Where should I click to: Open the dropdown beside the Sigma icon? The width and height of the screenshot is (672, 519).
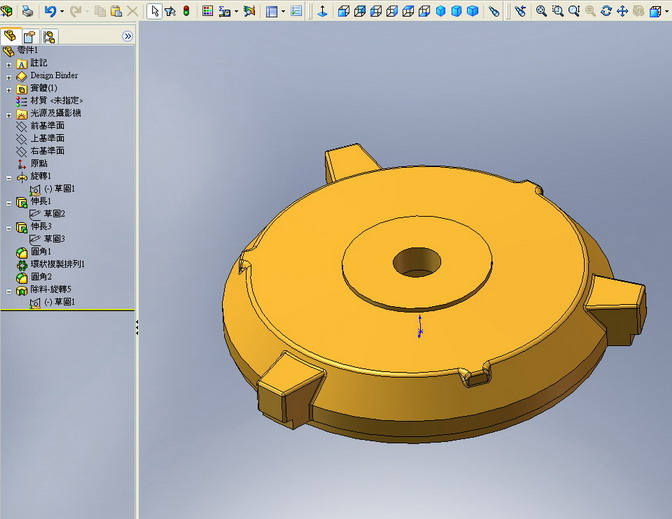(236, 11)
